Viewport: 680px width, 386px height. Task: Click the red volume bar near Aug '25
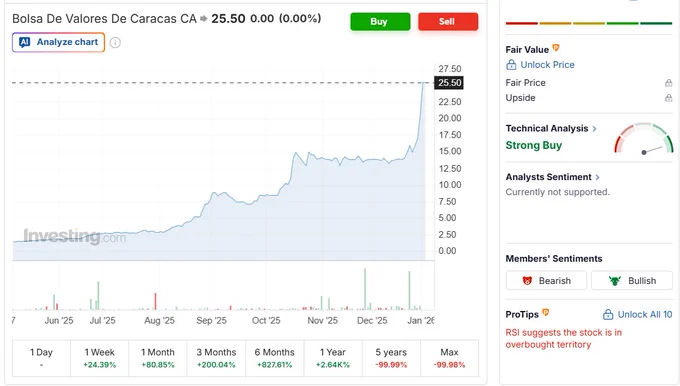pyautogui.click(x=155, y=301)
